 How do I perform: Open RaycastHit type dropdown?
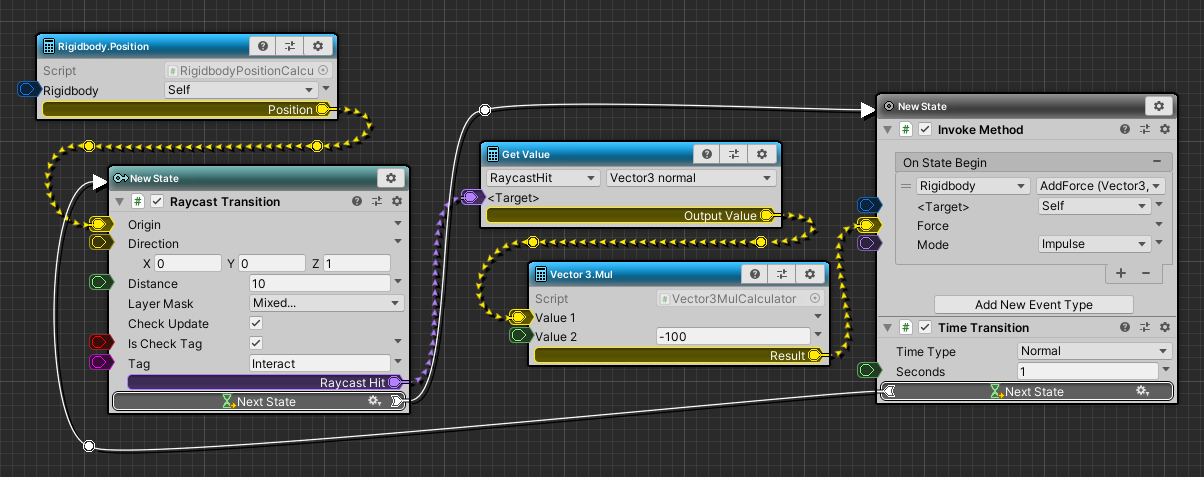[543, 177]
